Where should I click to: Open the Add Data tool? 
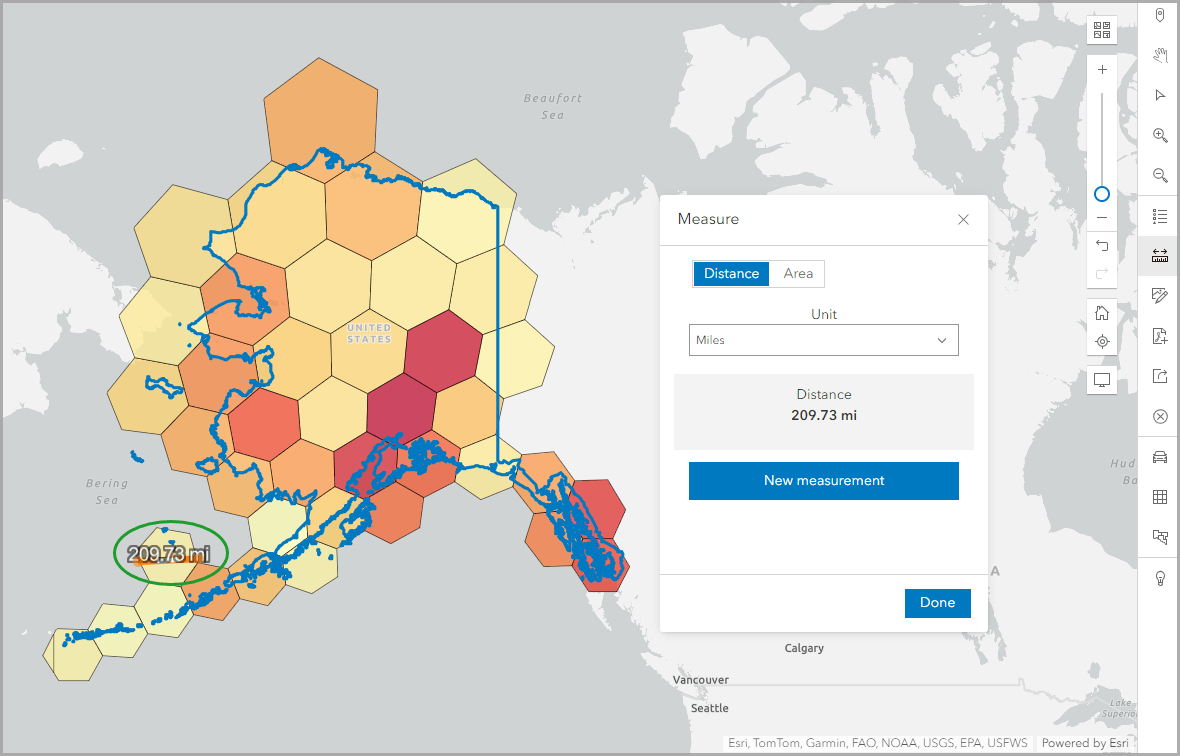pyautogui.click(x=1159, y=336)
